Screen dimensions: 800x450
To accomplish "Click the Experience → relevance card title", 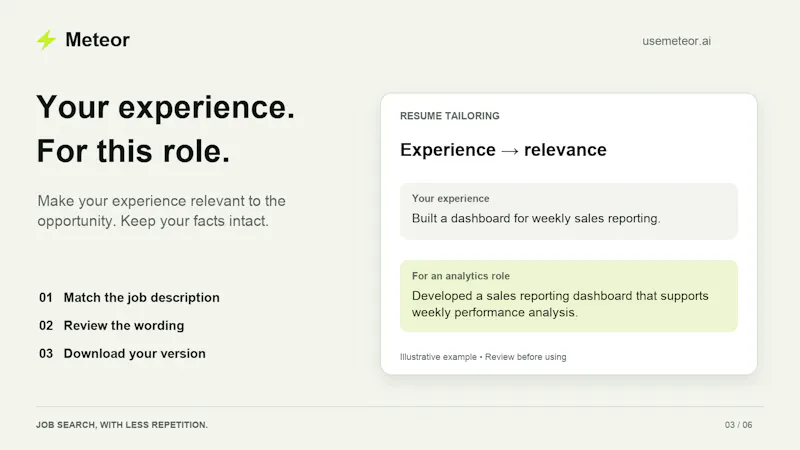I will 503,149.
